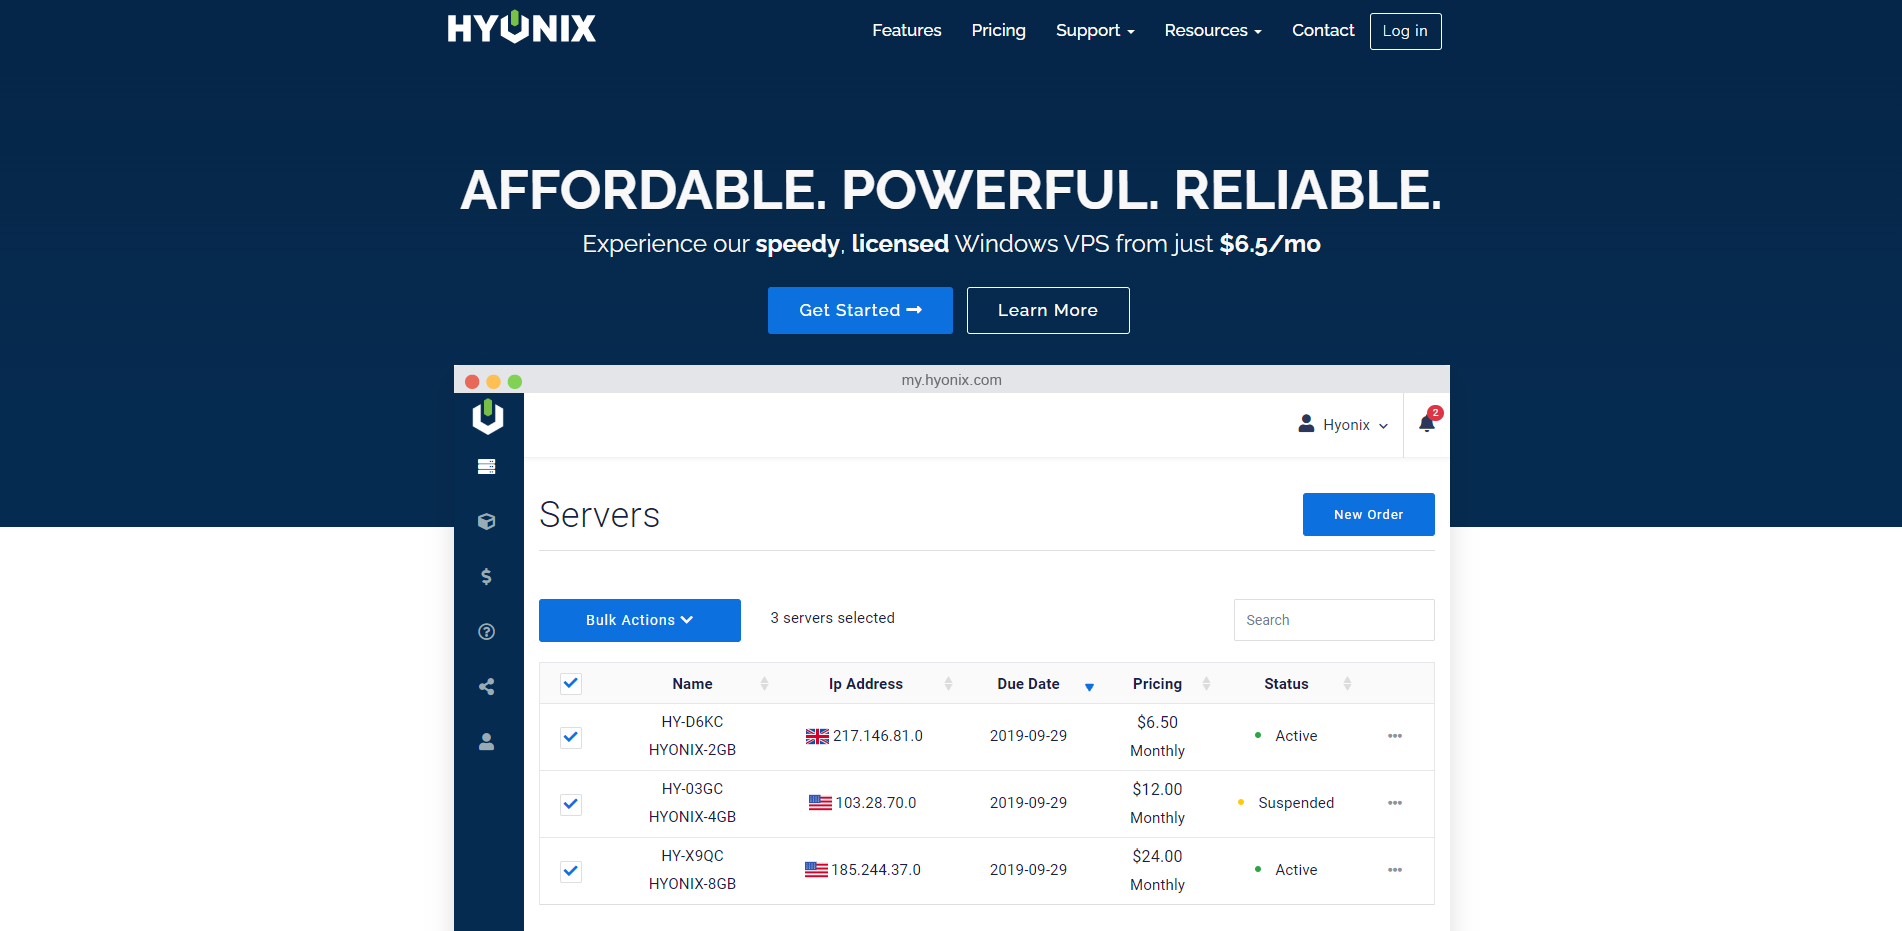Click the my.hyonix.com address bar text

[x=951, y=380]
